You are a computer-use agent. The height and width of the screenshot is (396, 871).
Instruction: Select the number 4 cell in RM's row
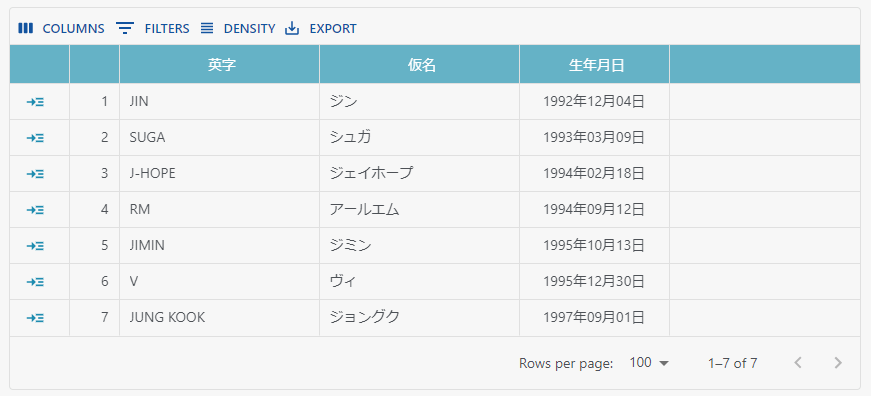pos(94,210)
